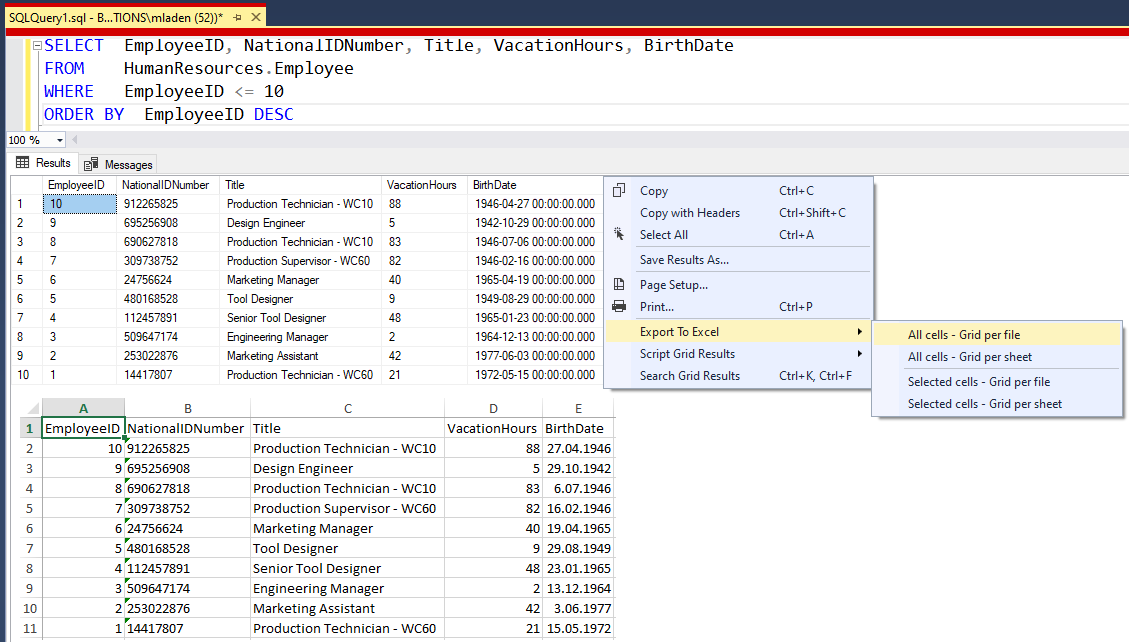Click results cell Design Engineer
The width and height of the screenshot is (1129, 642).
click(300, 223)
